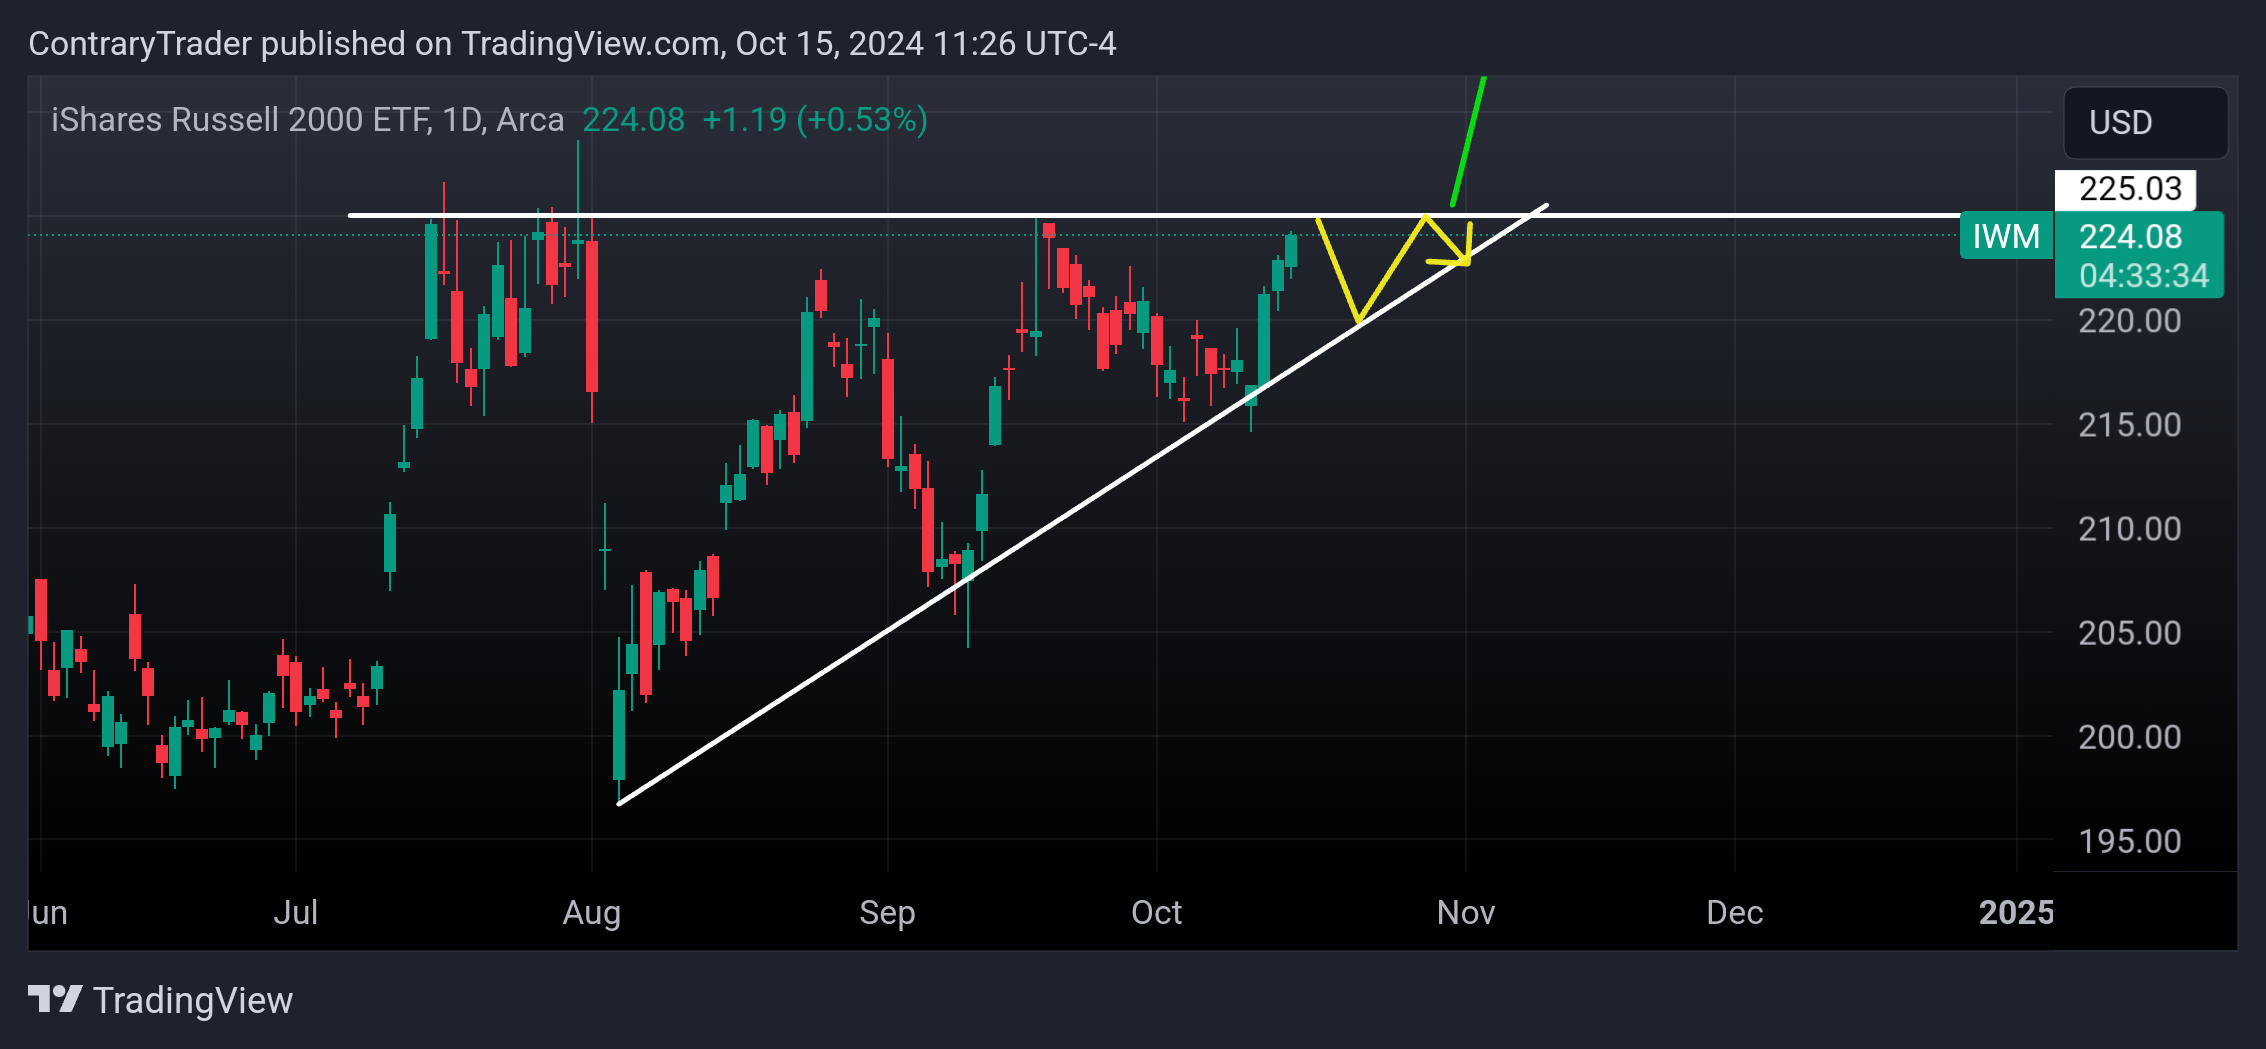Click the IWM symbol label

[2006, 237]
